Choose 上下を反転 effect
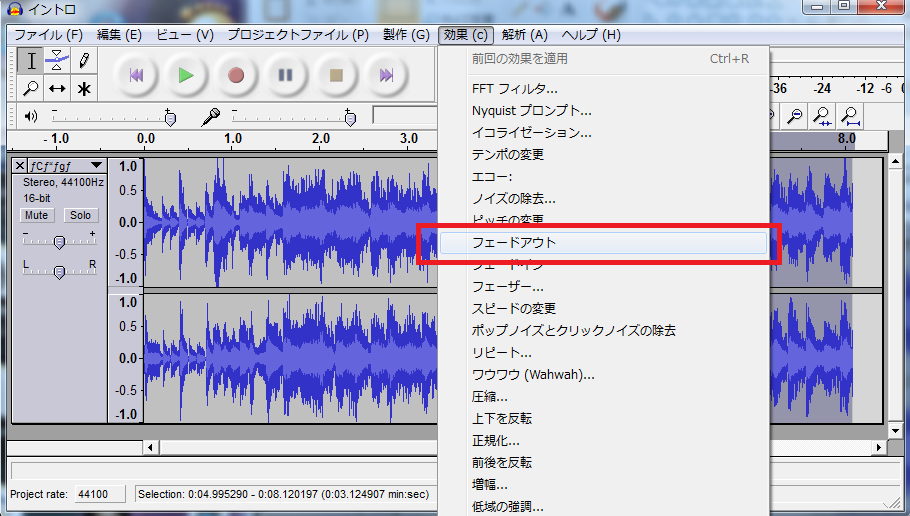Screen dimensions: 910x516 (x=604, y=419)
